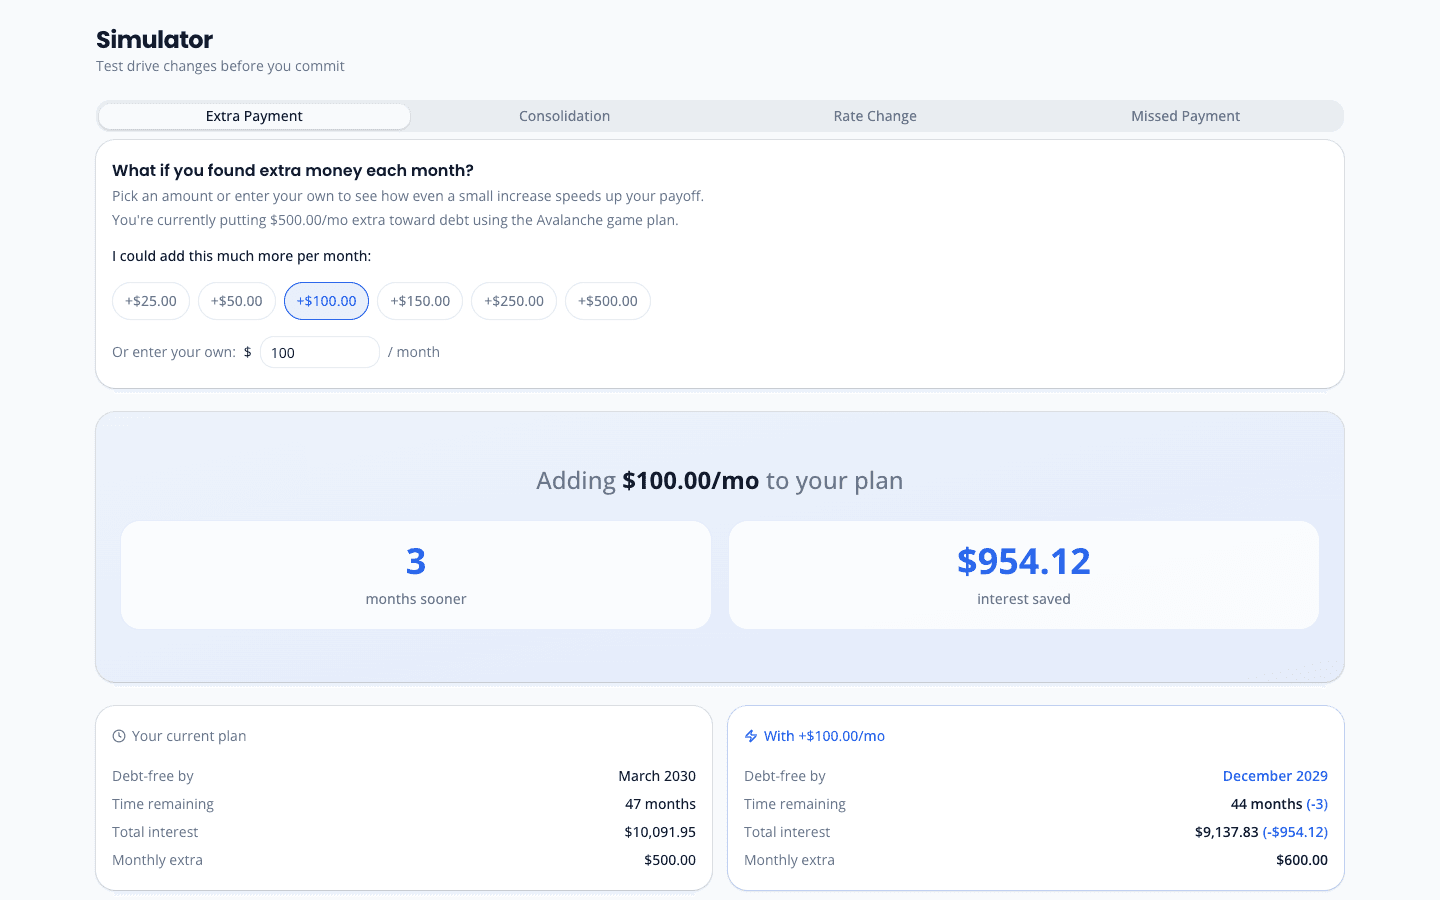Switch to the Consolidation tab
Image resolution: width=1440 pixels, height=900 pixels.
[x=564, y=115]
